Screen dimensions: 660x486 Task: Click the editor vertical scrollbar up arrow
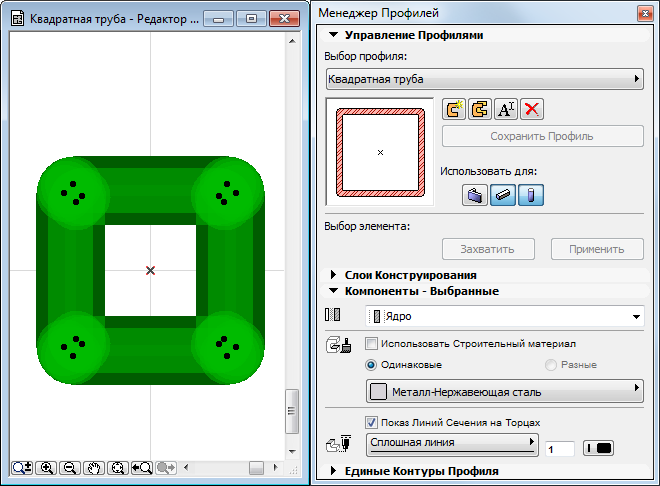coord(293,41)
